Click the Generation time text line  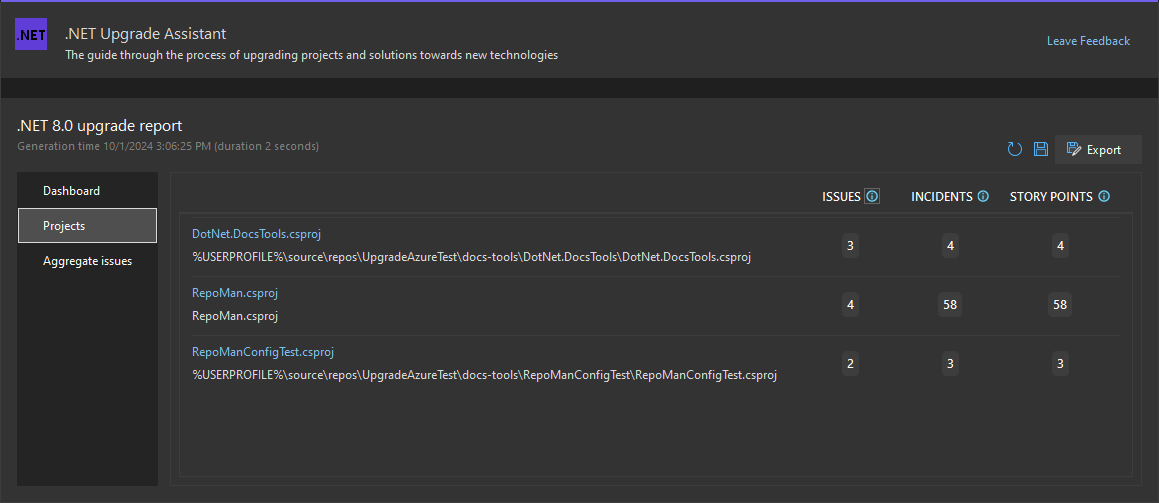pos(168,146)
